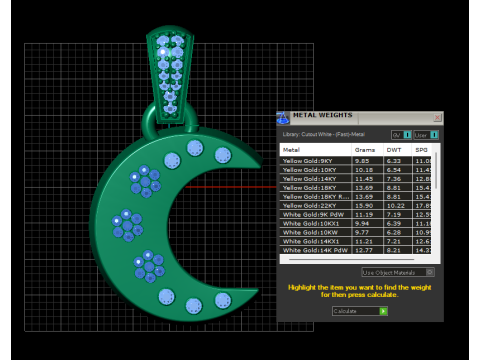Image resolution: width=480 pixels, height=360 pixels.
Task: Select the White Gold:10KX1 row
Action: tap(355, 224)
